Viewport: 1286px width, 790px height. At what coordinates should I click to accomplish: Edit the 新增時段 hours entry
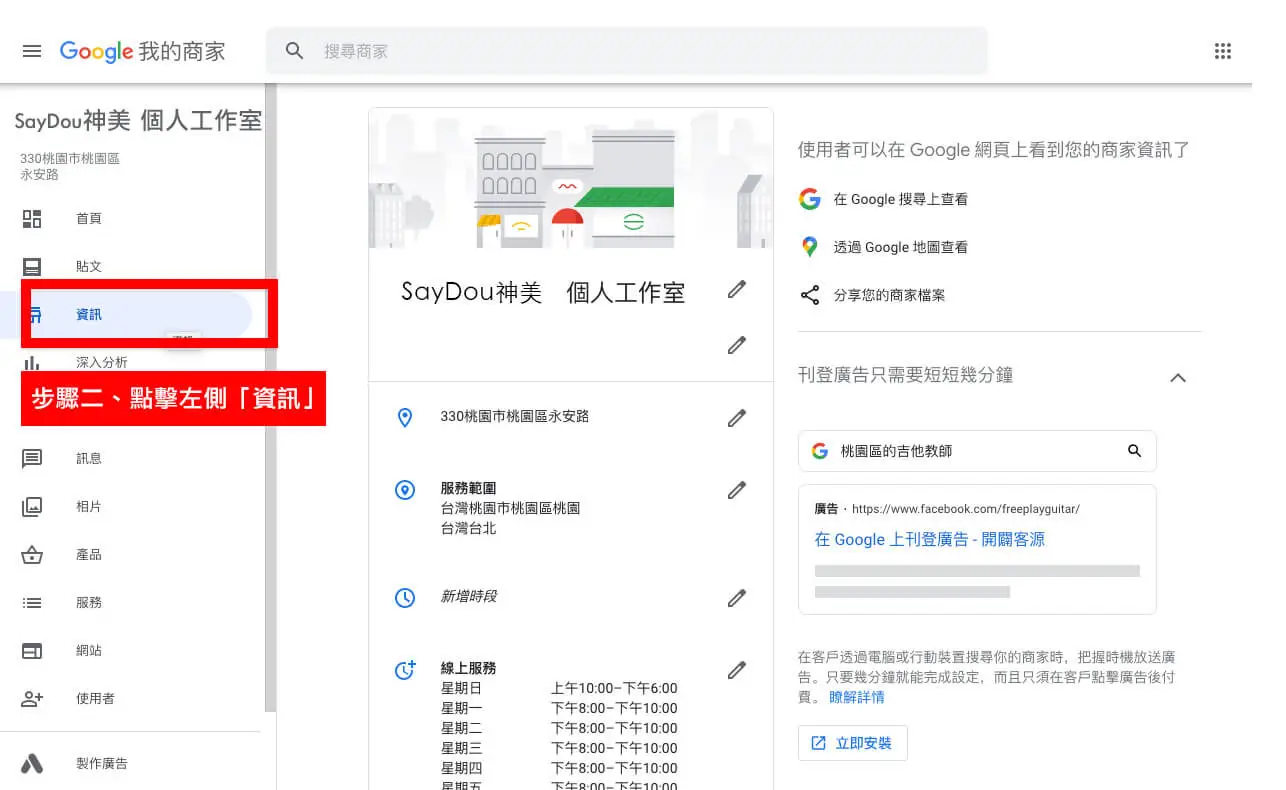click(x=737, y=598)
